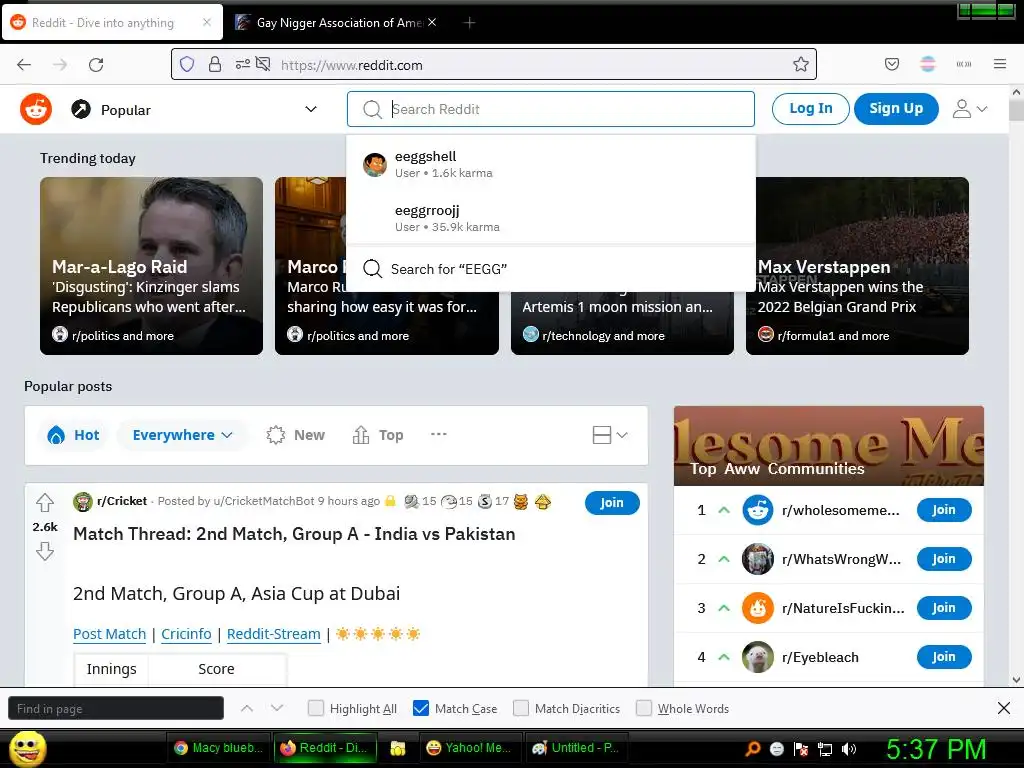
Task: Select the eeggshell user suggestion
Action: pyautogui.click(x=551, y=164)
